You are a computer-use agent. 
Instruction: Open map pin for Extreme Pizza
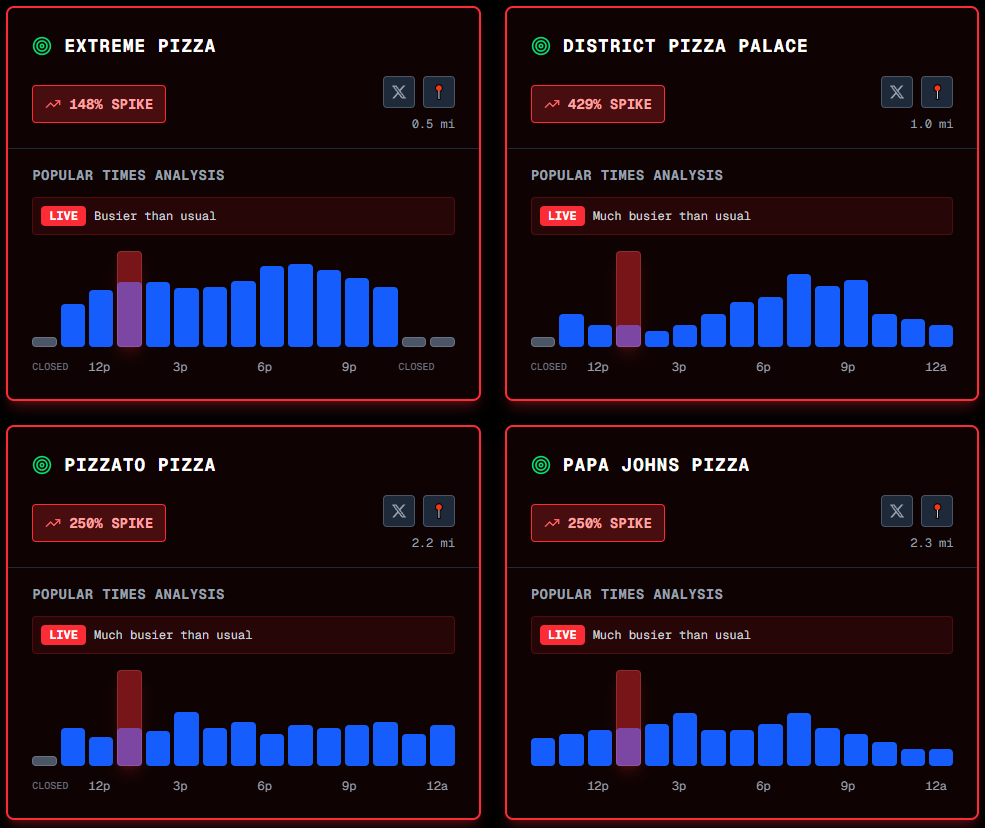pyautogui.click(x=439, y=92)
